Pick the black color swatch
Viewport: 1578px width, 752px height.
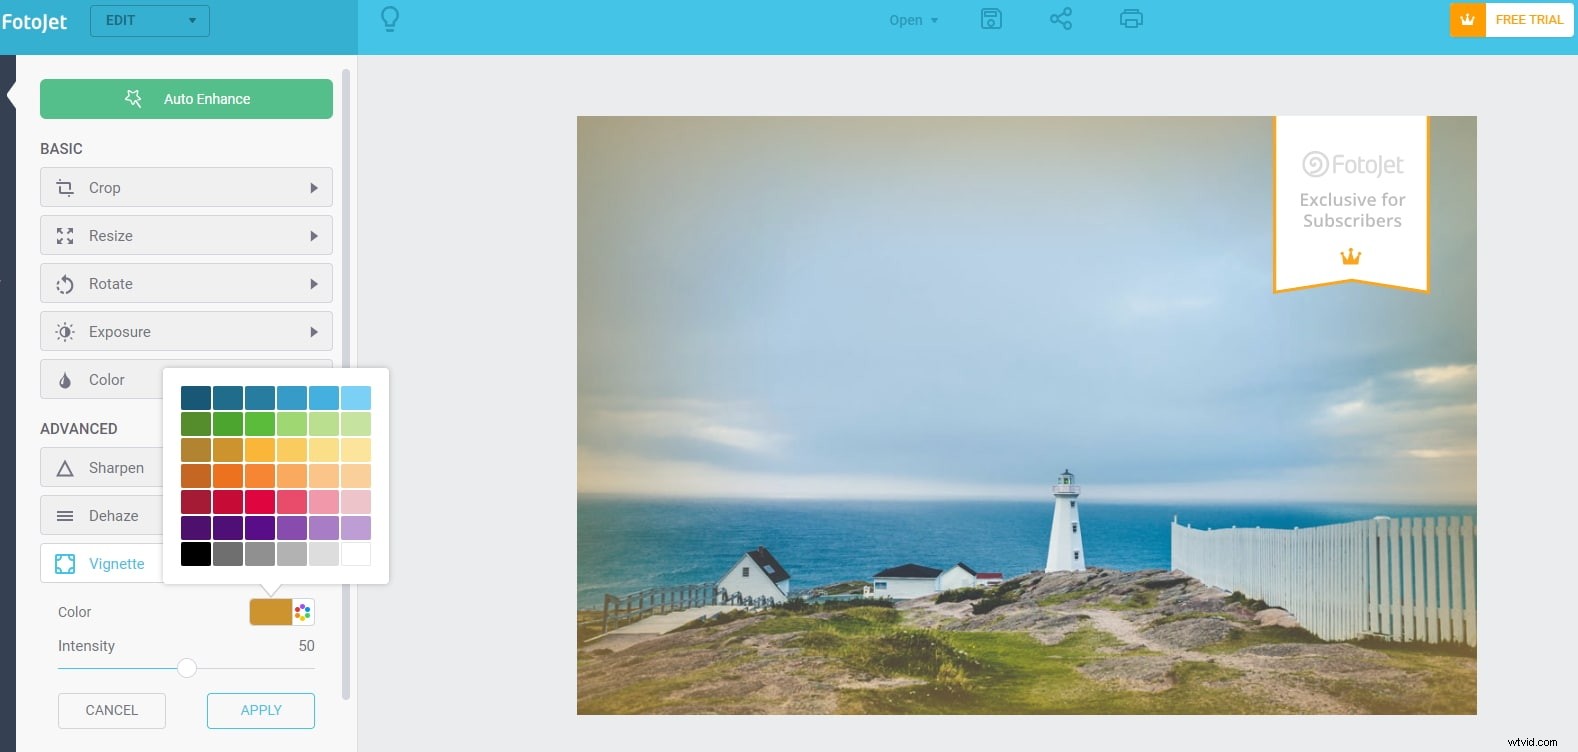(x=196, y=554)
